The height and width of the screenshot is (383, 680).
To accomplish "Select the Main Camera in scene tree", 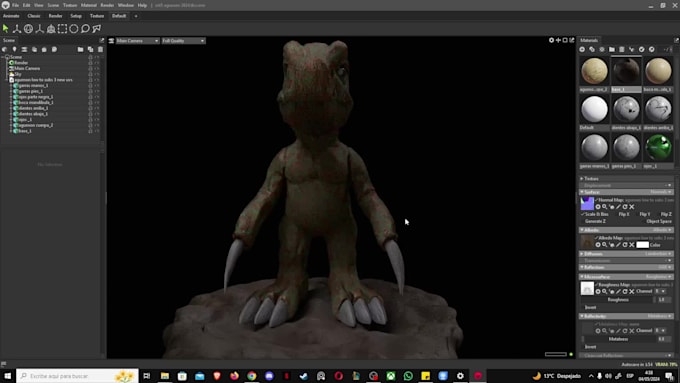I will tap(27, 69).
